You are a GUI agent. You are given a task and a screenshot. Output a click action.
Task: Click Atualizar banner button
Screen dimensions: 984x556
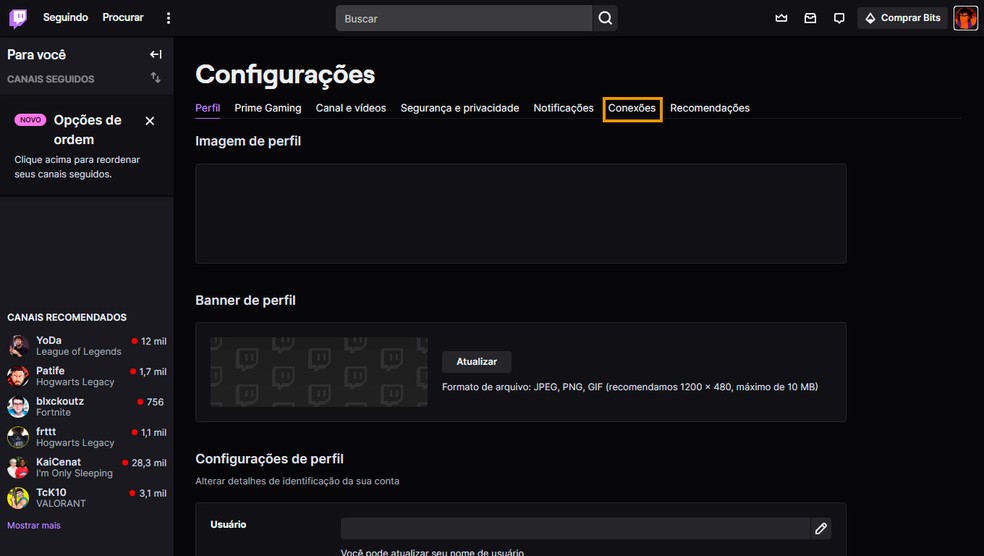pyautogui.click(x=477, y=361)
